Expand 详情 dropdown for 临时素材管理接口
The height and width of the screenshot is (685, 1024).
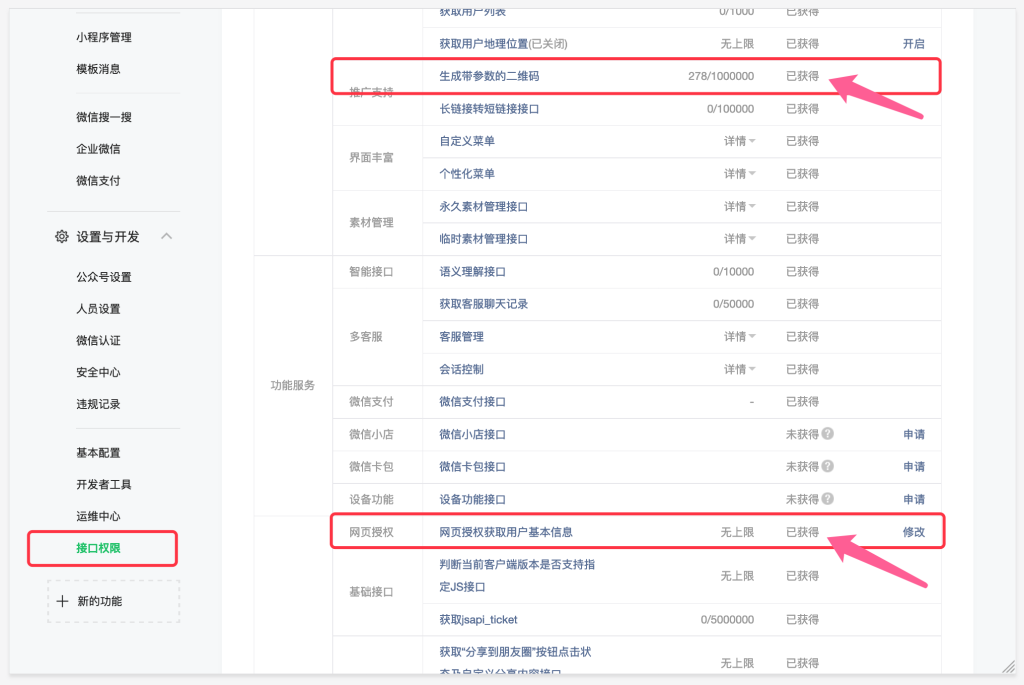739,239
